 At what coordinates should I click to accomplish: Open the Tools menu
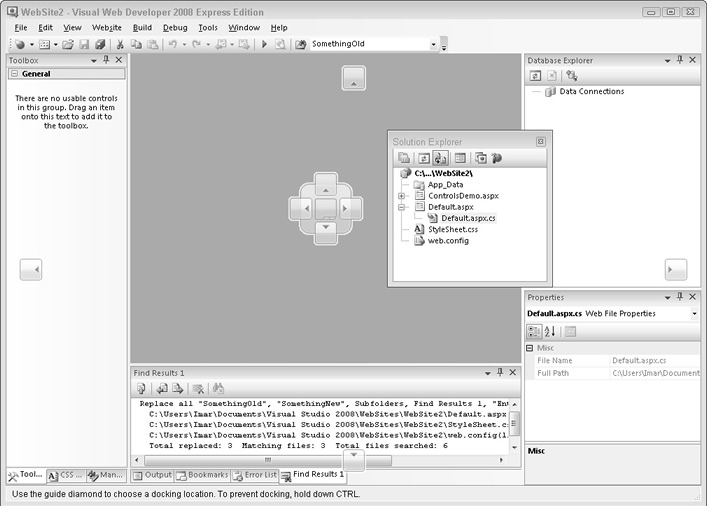[208, 28]
